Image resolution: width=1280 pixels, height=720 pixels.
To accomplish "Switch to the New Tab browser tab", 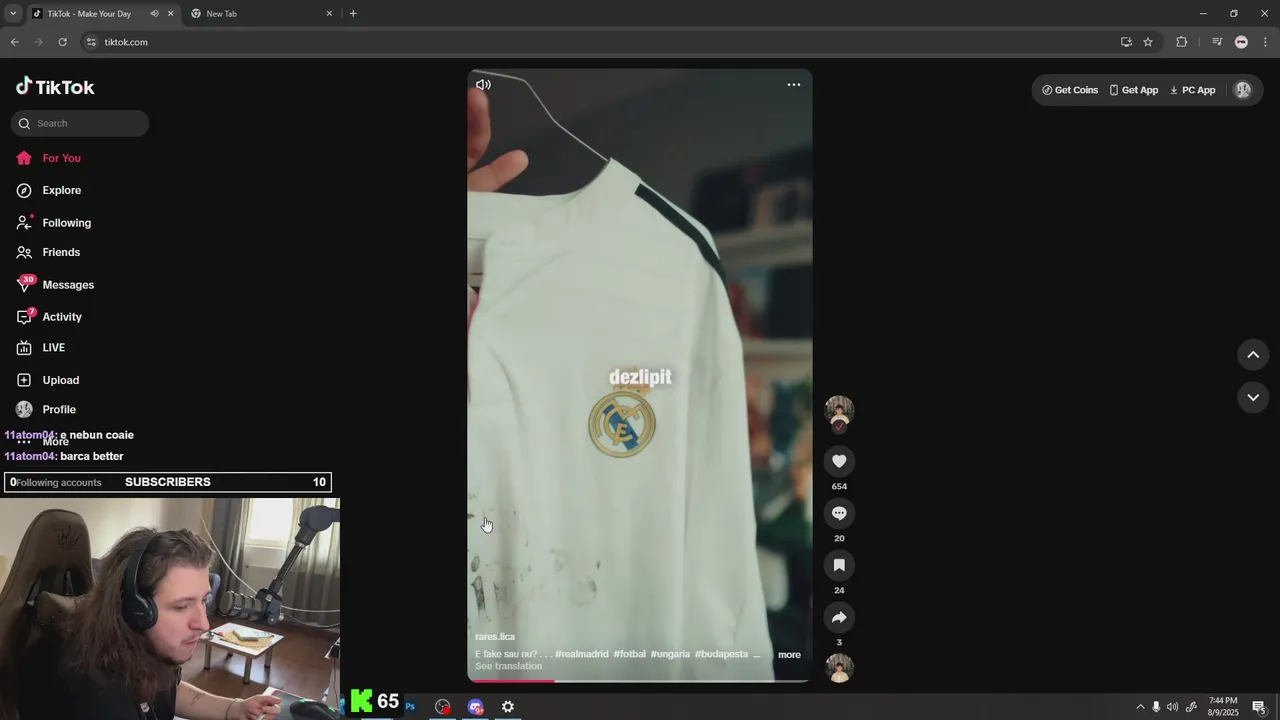I will coord(260,14).
